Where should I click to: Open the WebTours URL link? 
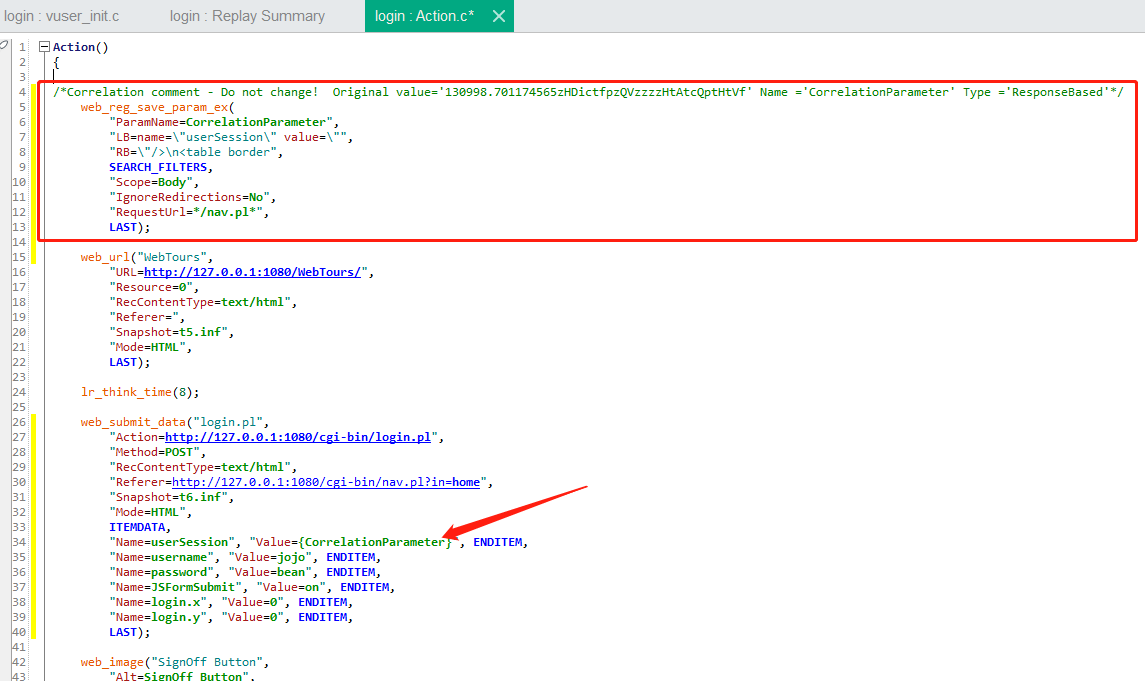(x=252, y=272)
